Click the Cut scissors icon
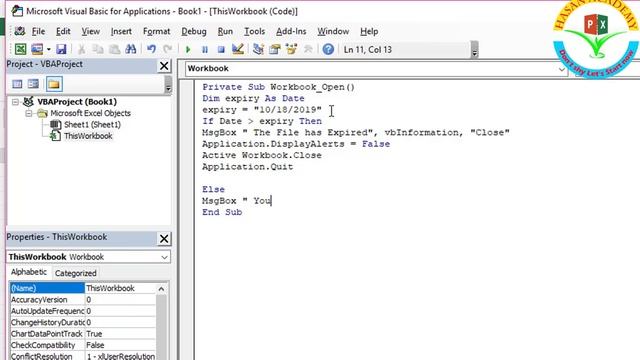640x360 pixels. coord(82,49)
